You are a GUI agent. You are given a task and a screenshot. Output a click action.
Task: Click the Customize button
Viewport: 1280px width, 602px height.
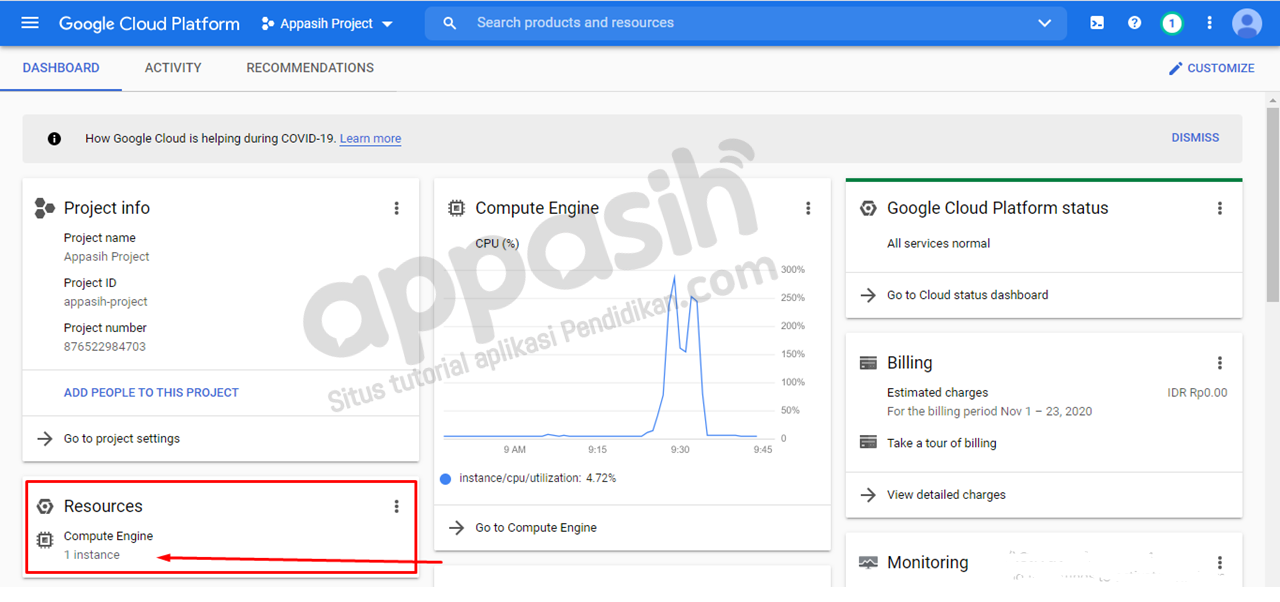tap(1211, 68)
